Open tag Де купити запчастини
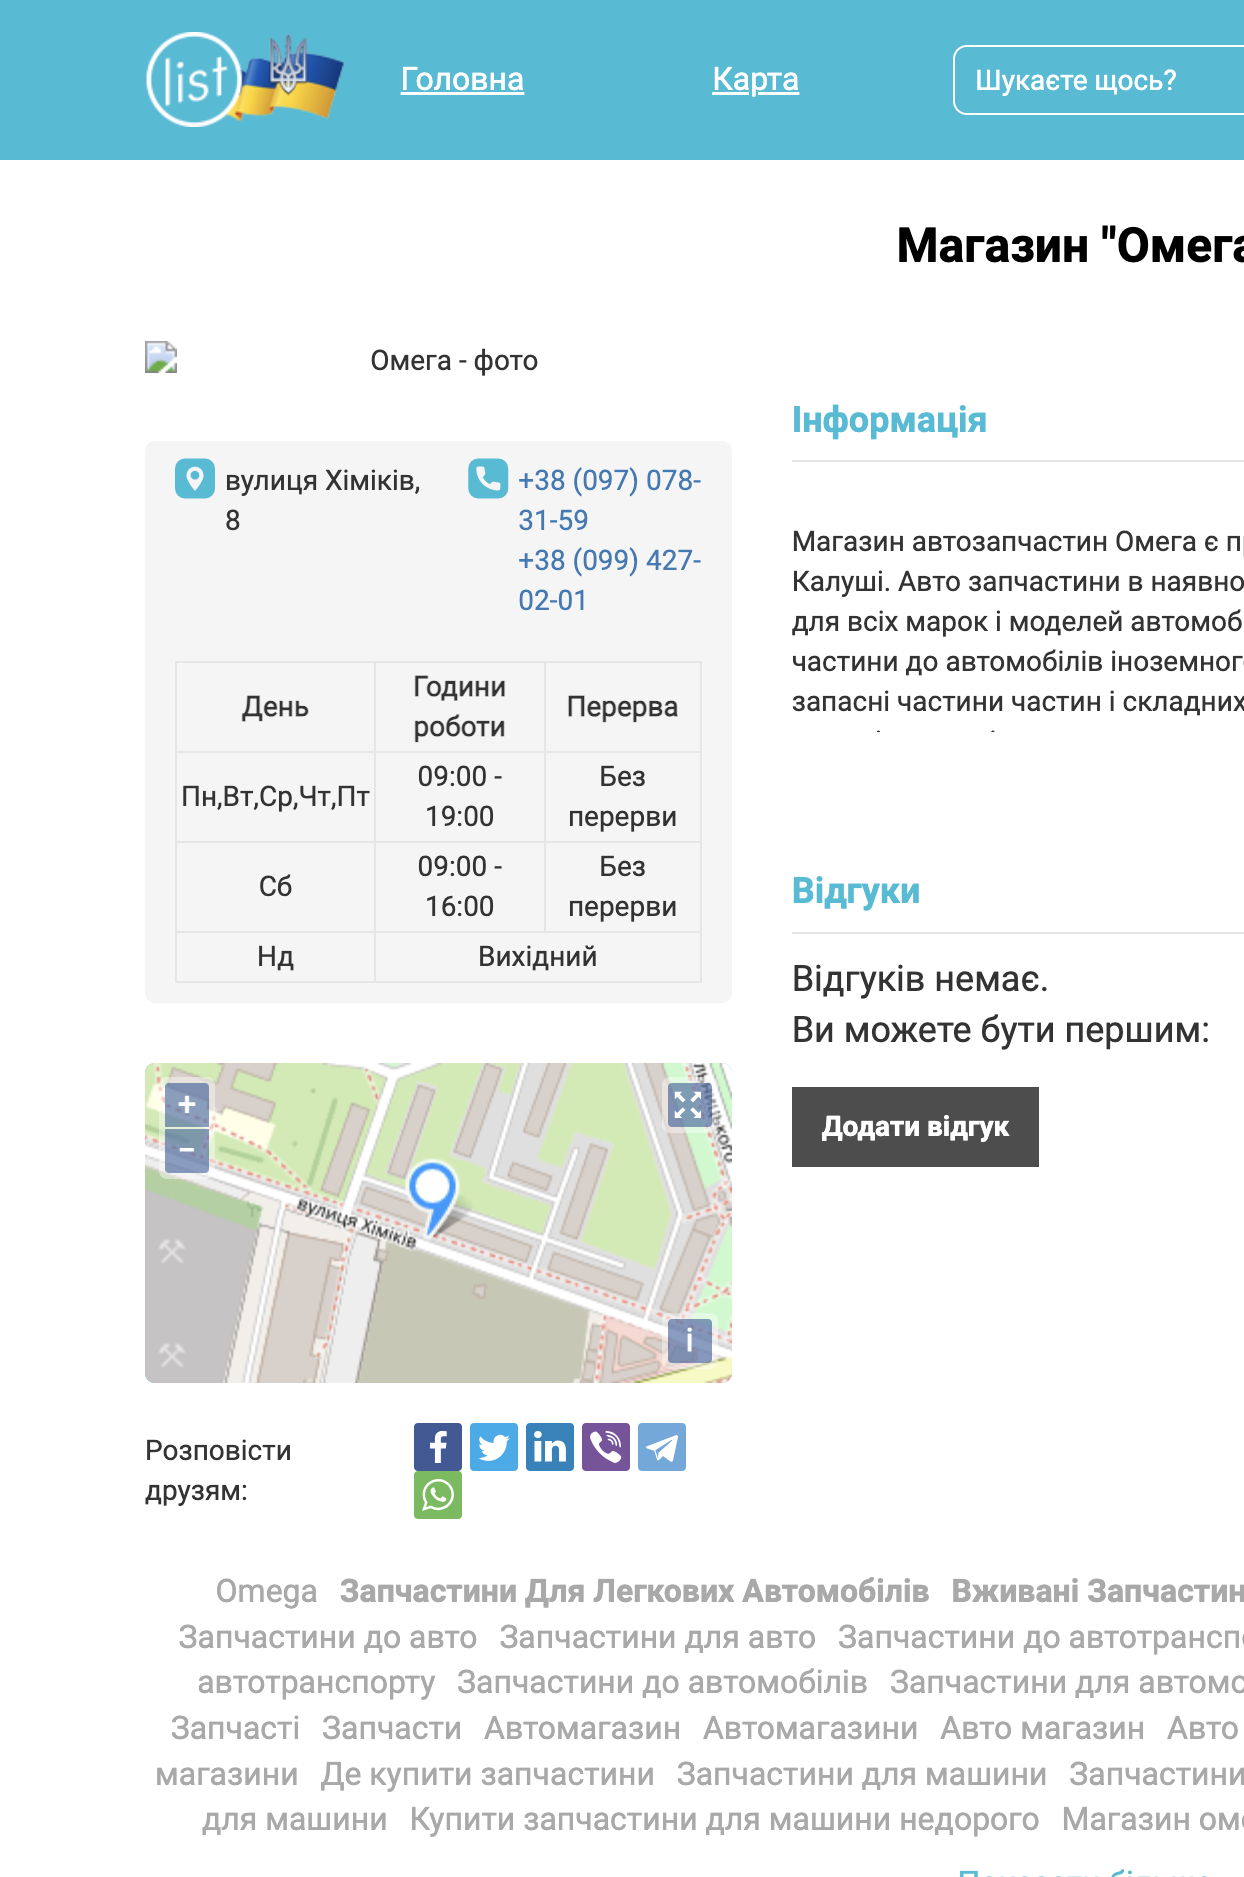Viewport: 1244px width, 1877px height. (x=487, y=1774)
